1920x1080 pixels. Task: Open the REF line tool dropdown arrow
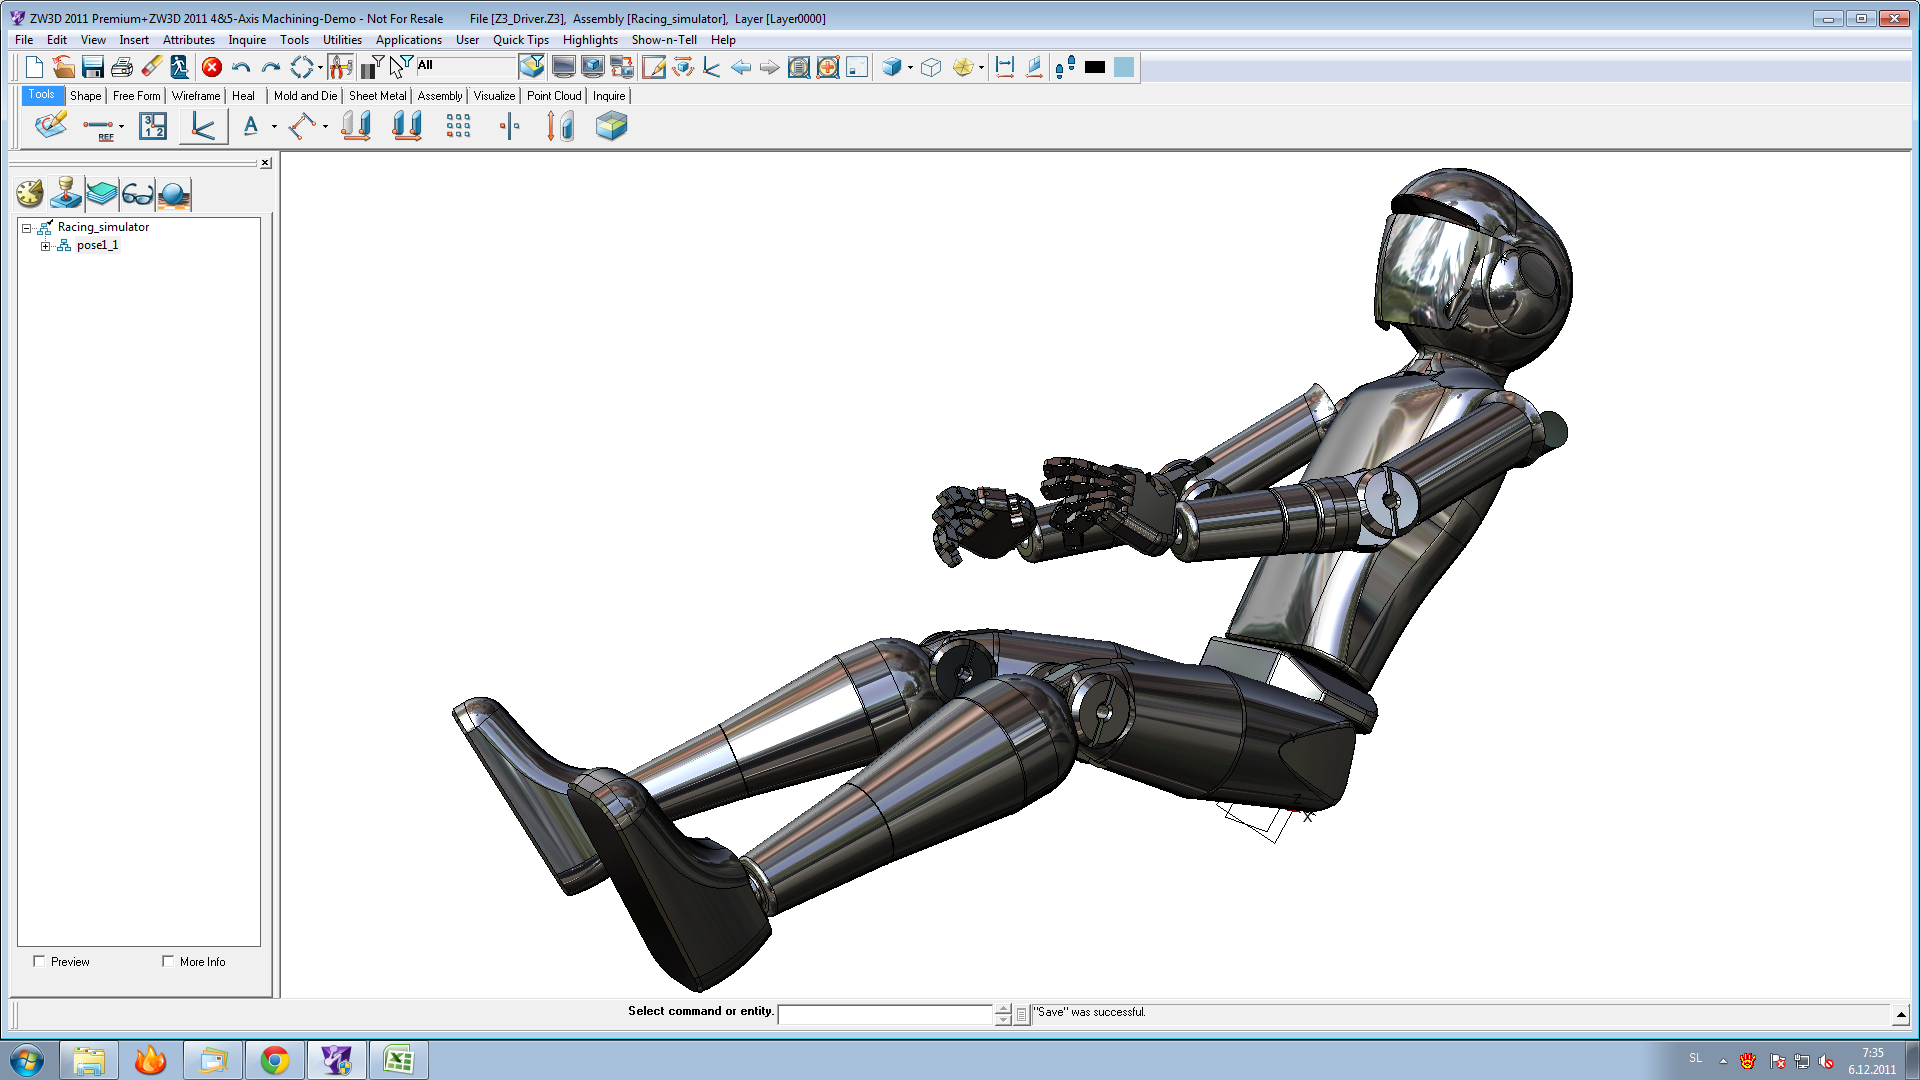121,127
